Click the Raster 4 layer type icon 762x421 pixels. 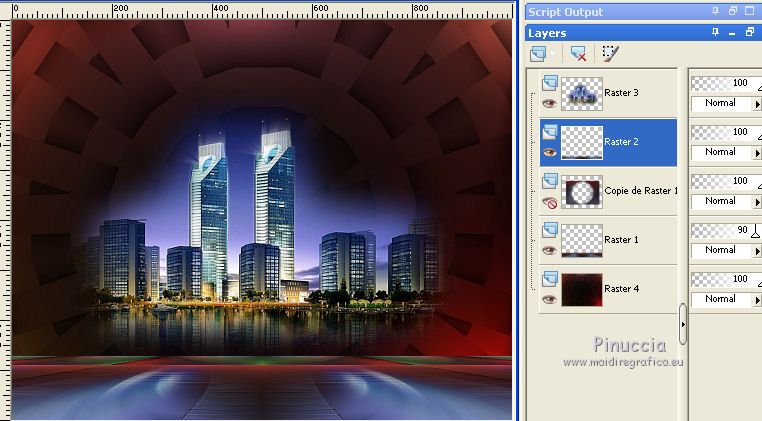[550, 280]
